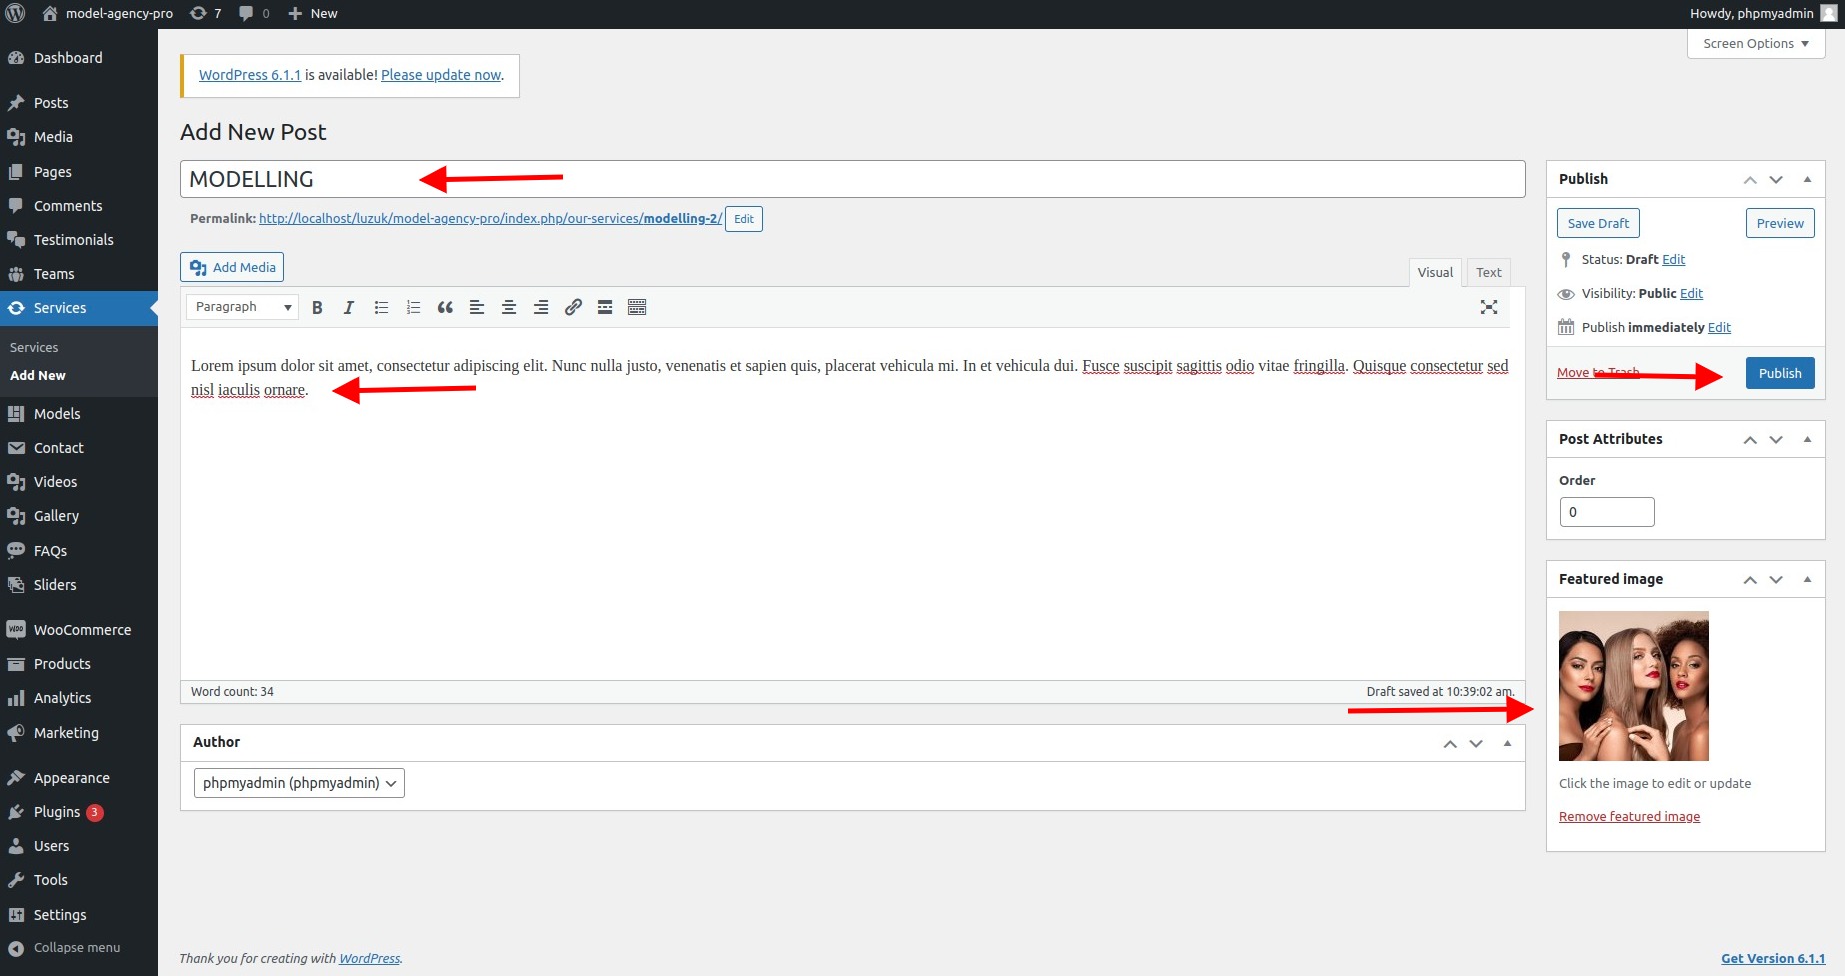Apply italic formatting to text

click(349, 308)
